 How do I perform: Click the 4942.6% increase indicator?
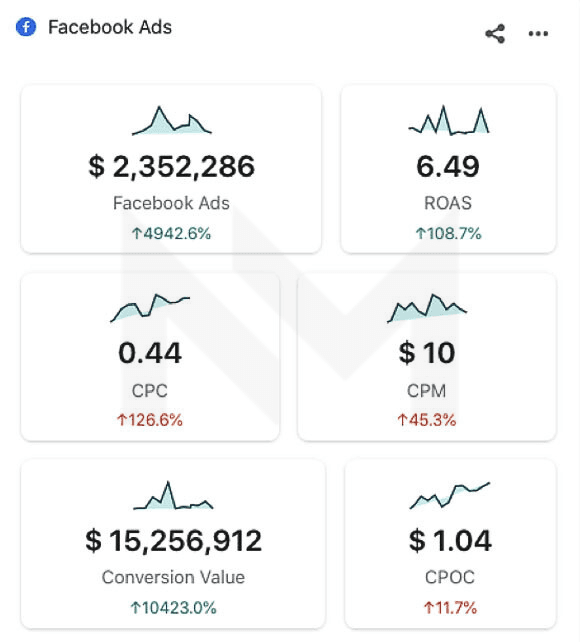coord(172,234)
